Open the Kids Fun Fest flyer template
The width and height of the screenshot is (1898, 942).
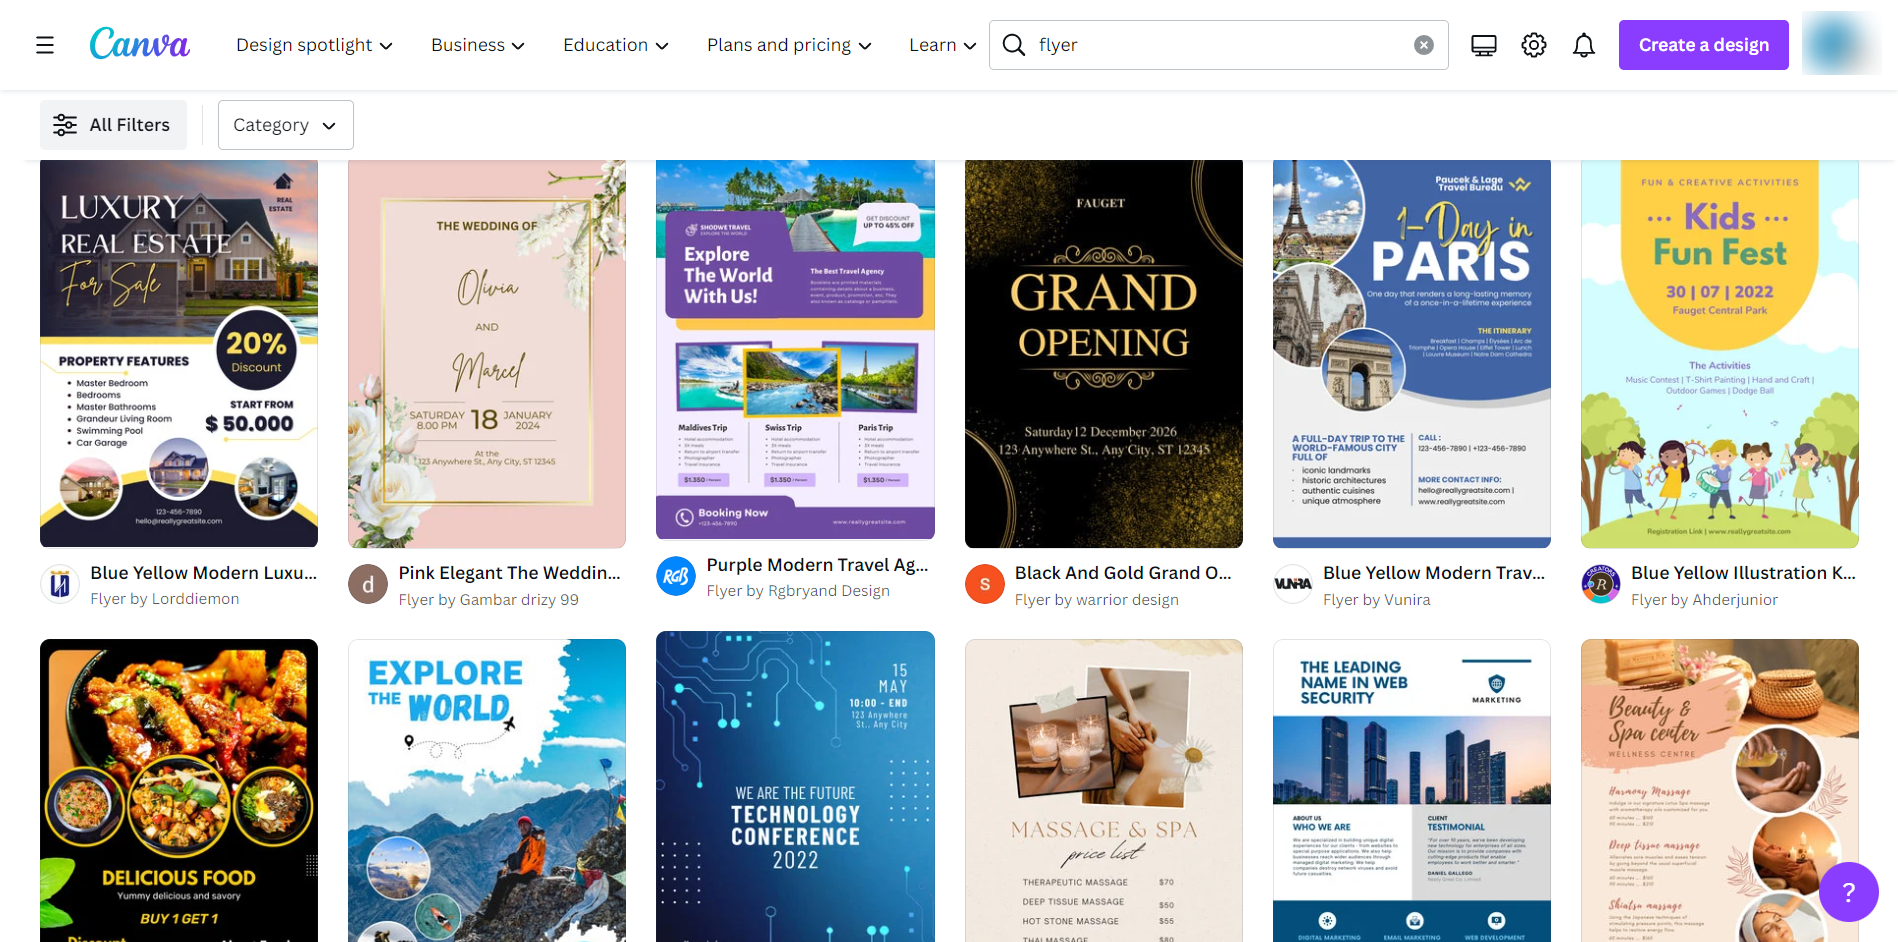point(1719,354)
